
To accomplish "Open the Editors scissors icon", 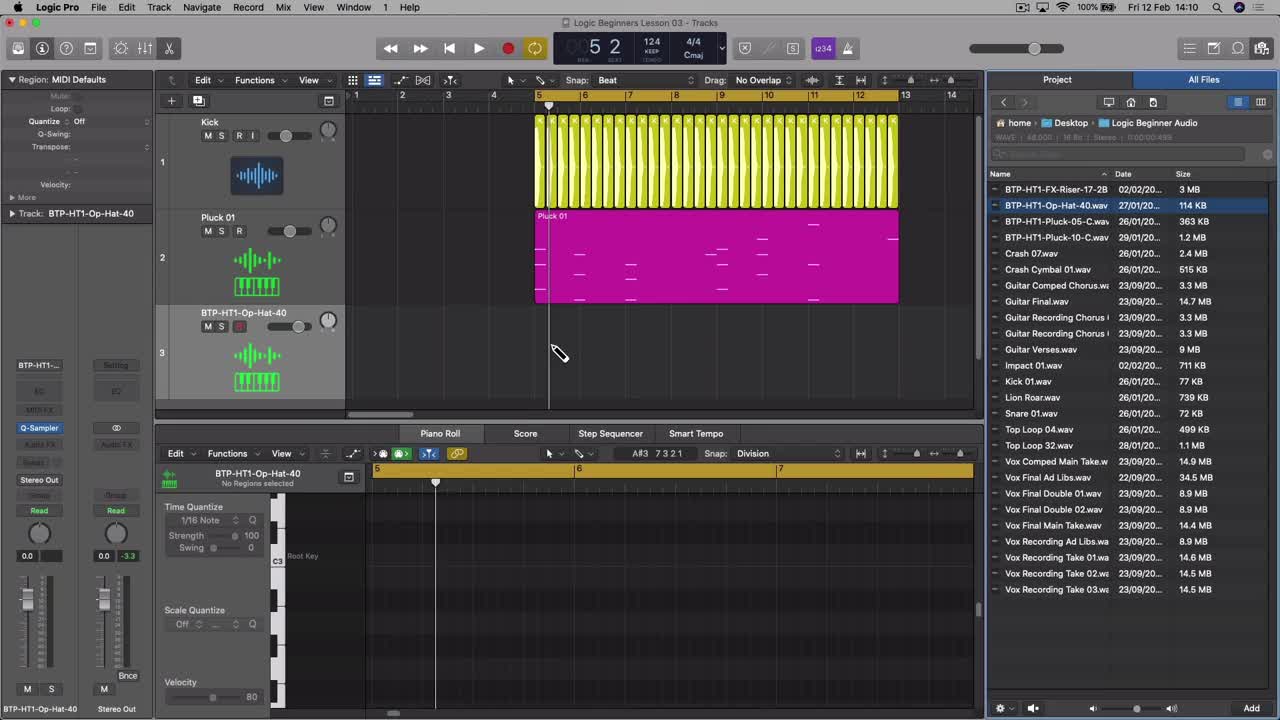I will pyautogui.click(x=169, y=48).
